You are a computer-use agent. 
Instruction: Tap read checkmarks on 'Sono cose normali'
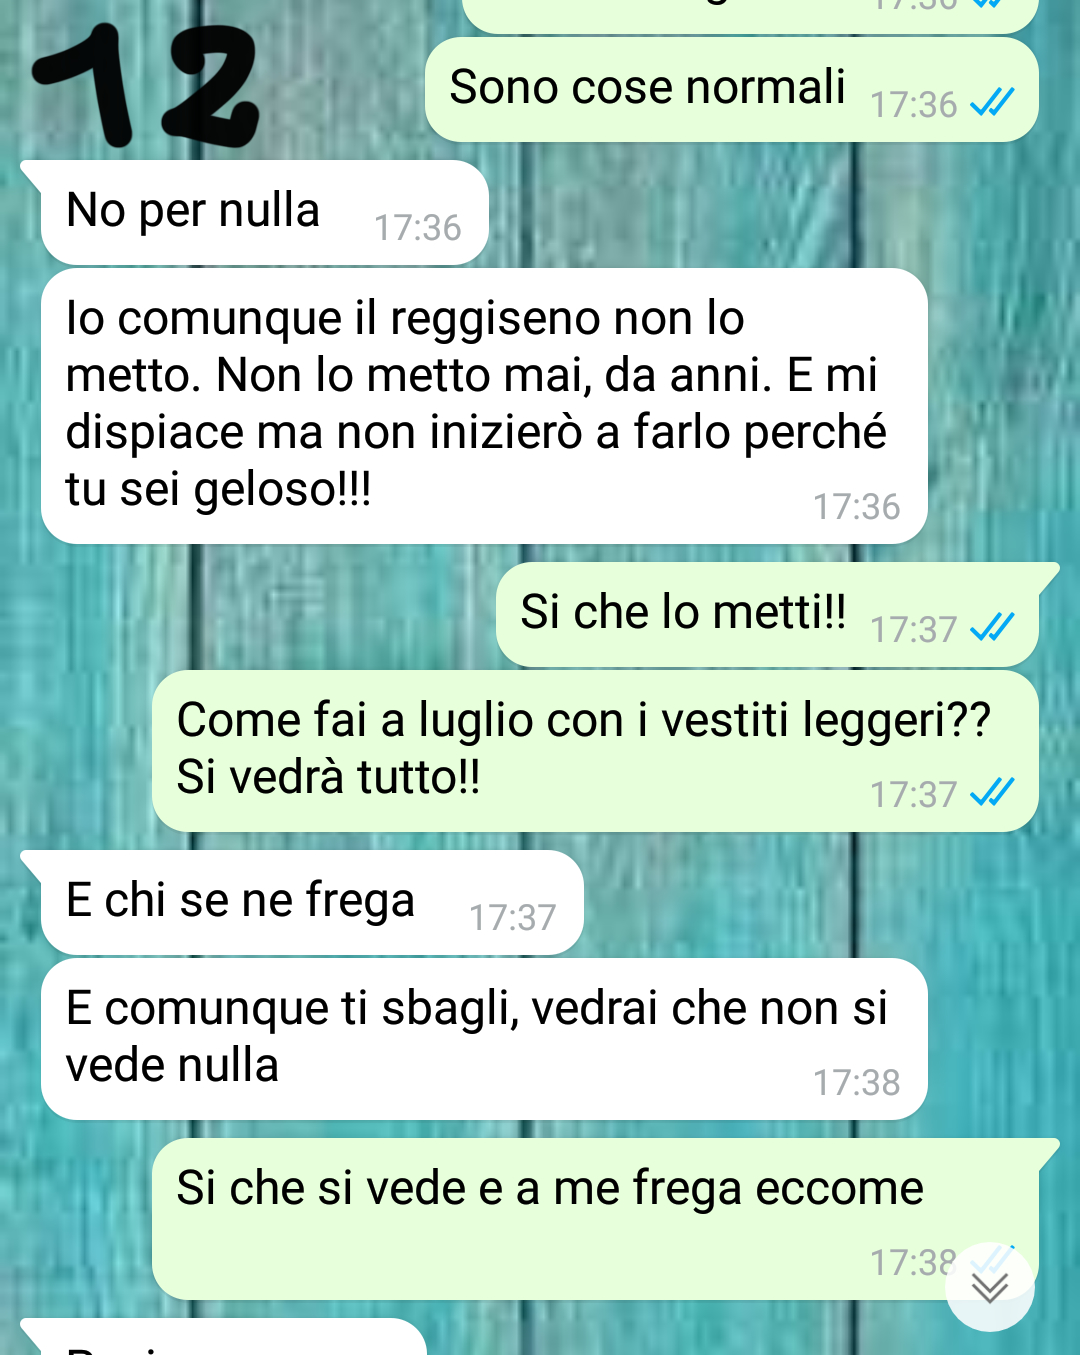tap(992, 103)
